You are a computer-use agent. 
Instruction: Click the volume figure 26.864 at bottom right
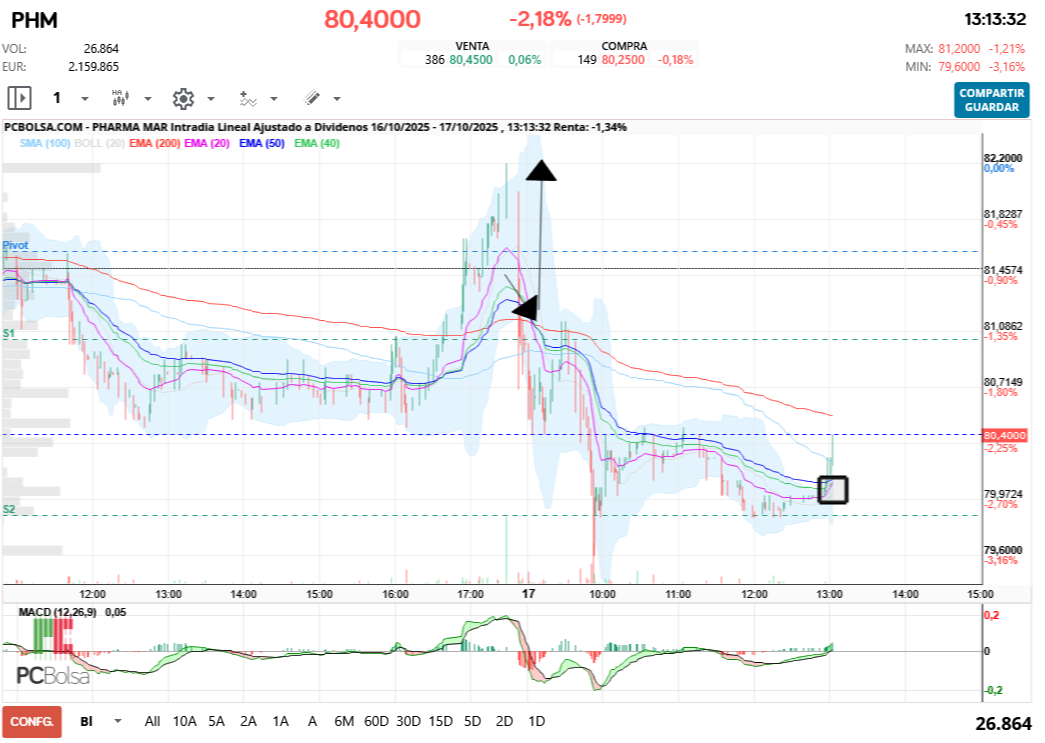coord(1003,724)
